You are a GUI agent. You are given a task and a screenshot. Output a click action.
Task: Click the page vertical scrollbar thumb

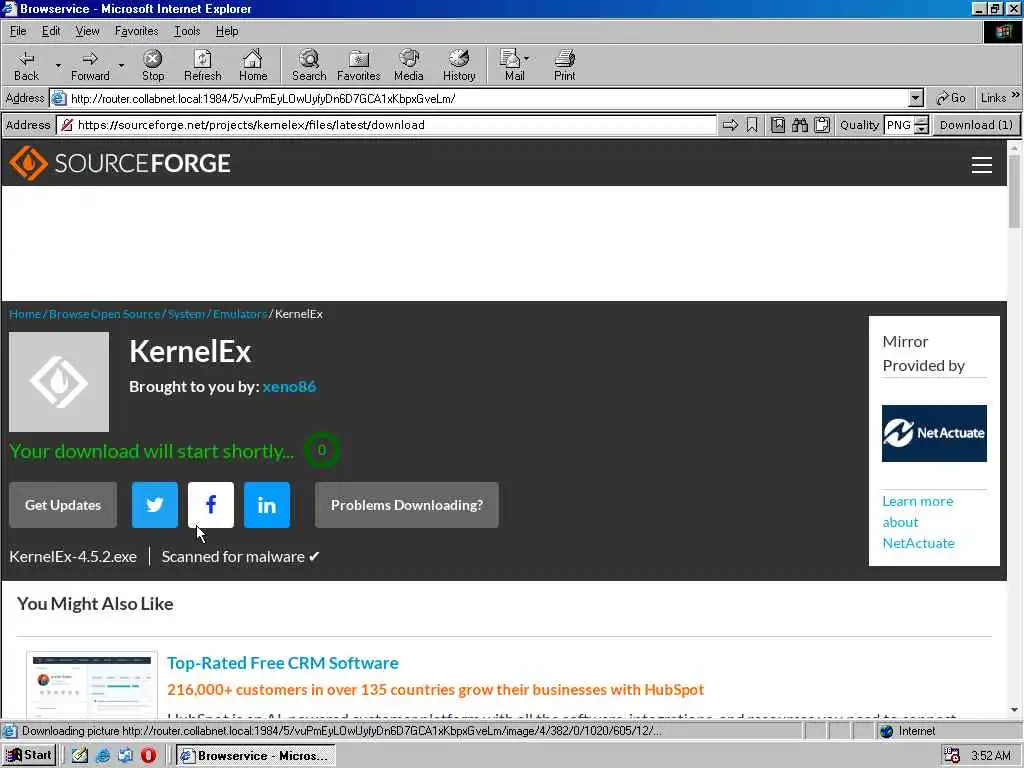click(x=1014, y=191)
